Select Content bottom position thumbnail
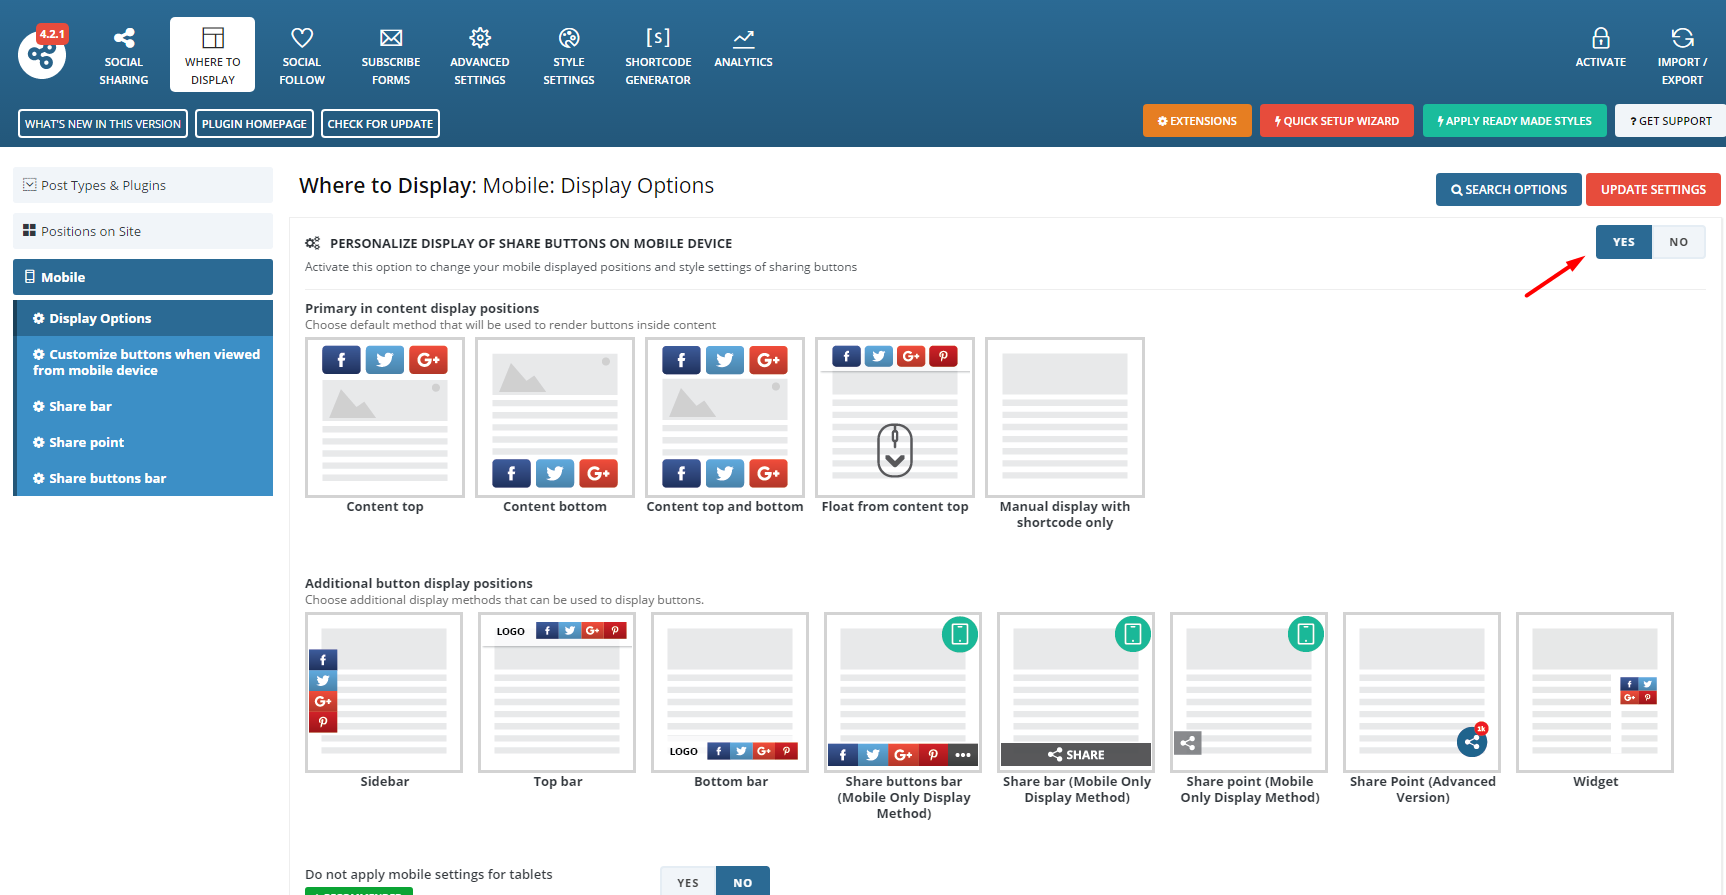This screenshot has height=895, width=1726. [x=555, y=418]
